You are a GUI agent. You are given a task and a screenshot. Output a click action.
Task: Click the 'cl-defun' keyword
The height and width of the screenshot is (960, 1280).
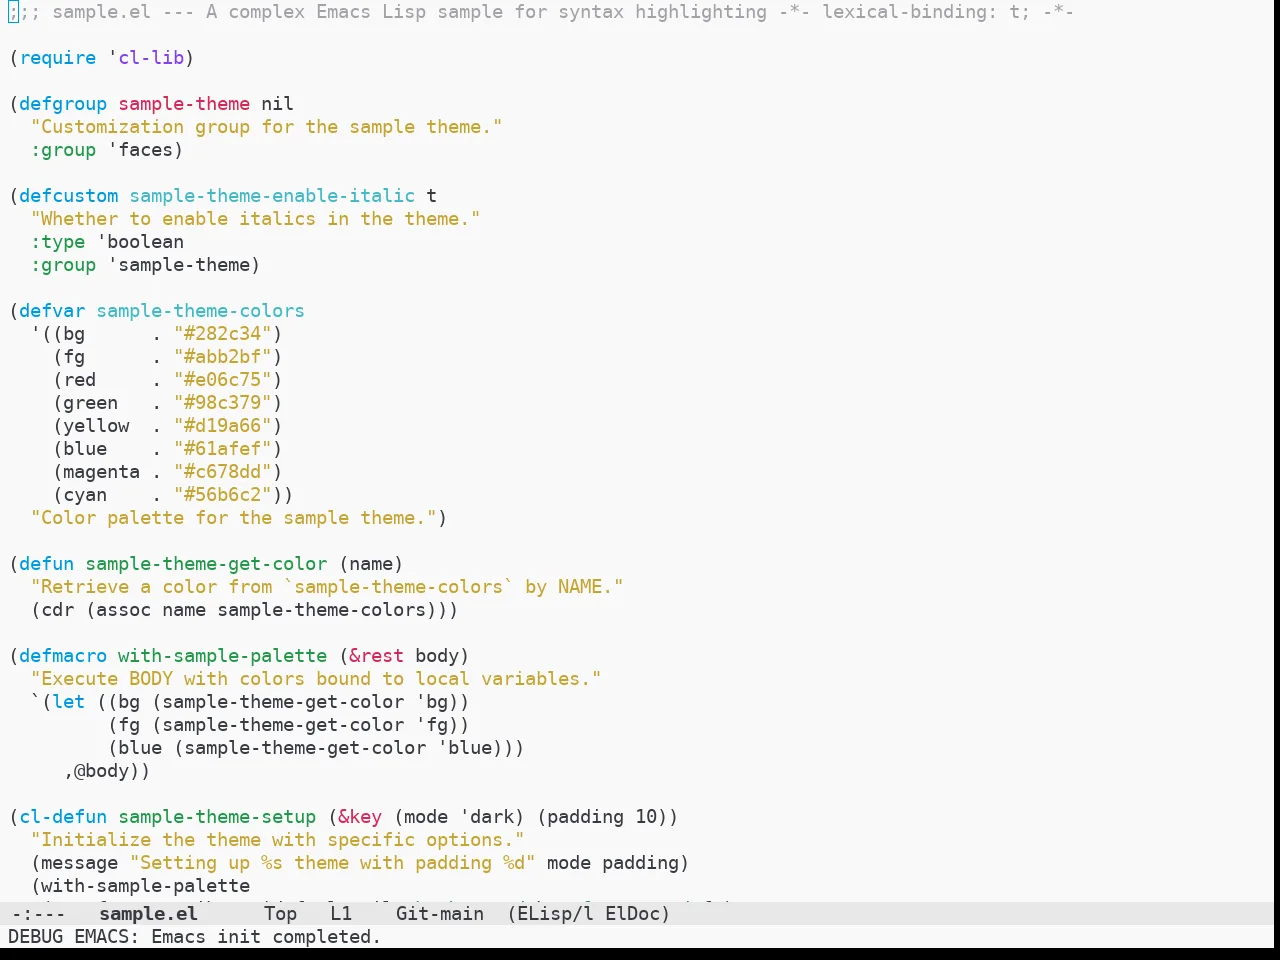pos(63,817)
